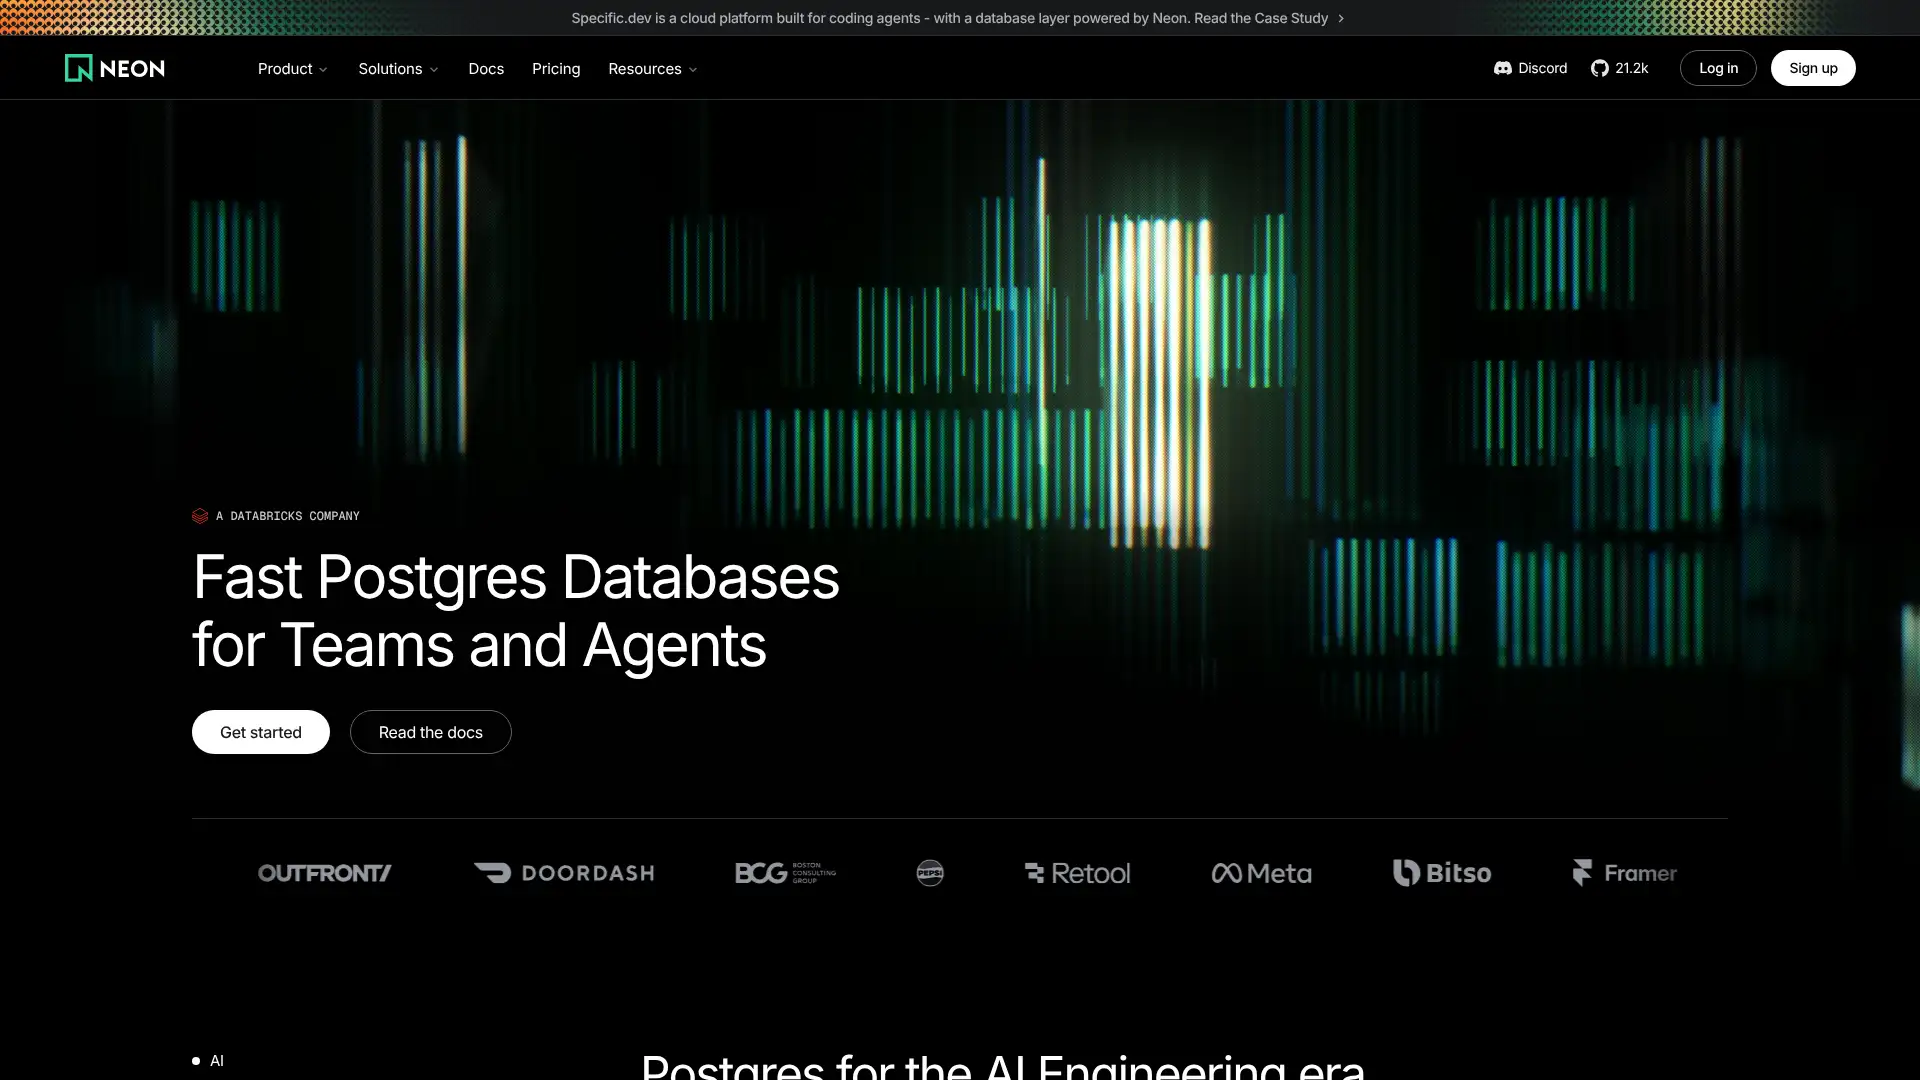The image size is (1920, 1080).
Task: Click the 'Fast Postgres Databases' headline
Action: (x=516, y=577)
